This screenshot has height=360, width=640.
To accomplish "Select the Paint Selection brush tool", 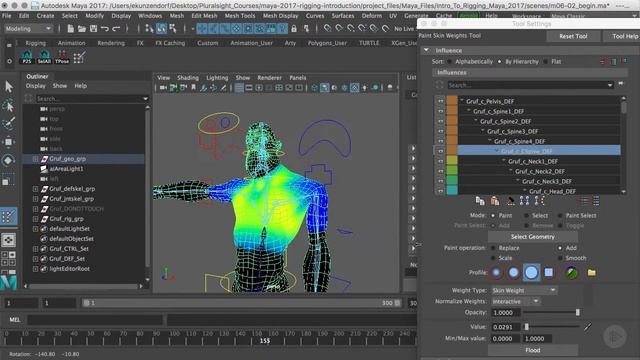I will tap(9, 124).
